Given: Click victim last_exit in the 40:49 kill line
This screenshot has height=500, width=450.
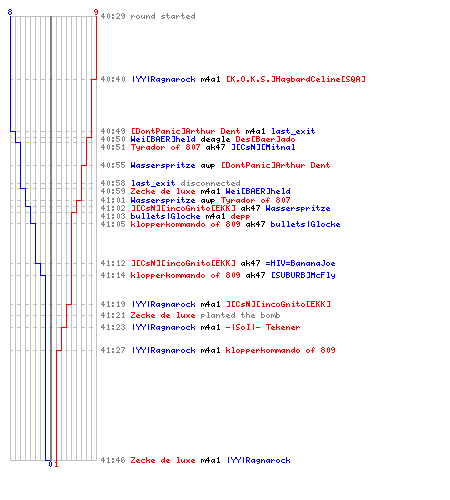Looking at the screenshot, I should 293,131.
